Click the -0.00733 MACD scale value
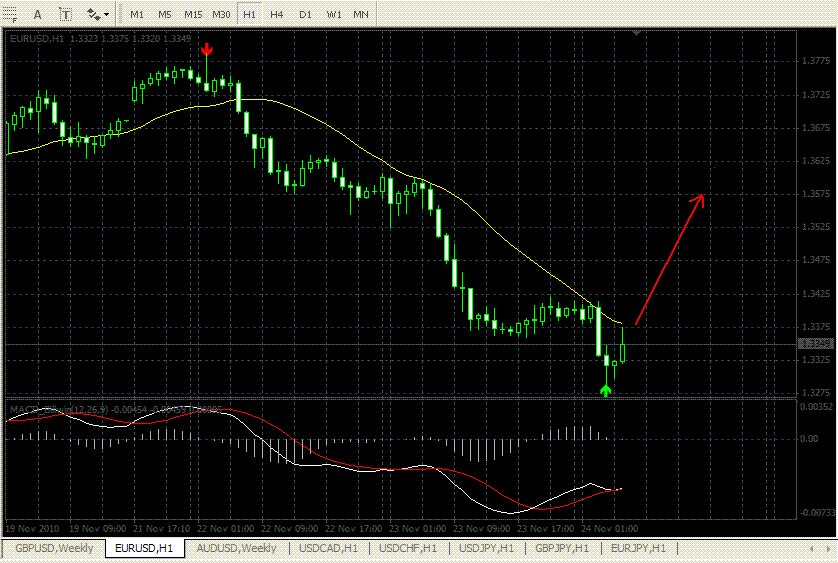Screen dimensions: 838x563 coord(816,513)
